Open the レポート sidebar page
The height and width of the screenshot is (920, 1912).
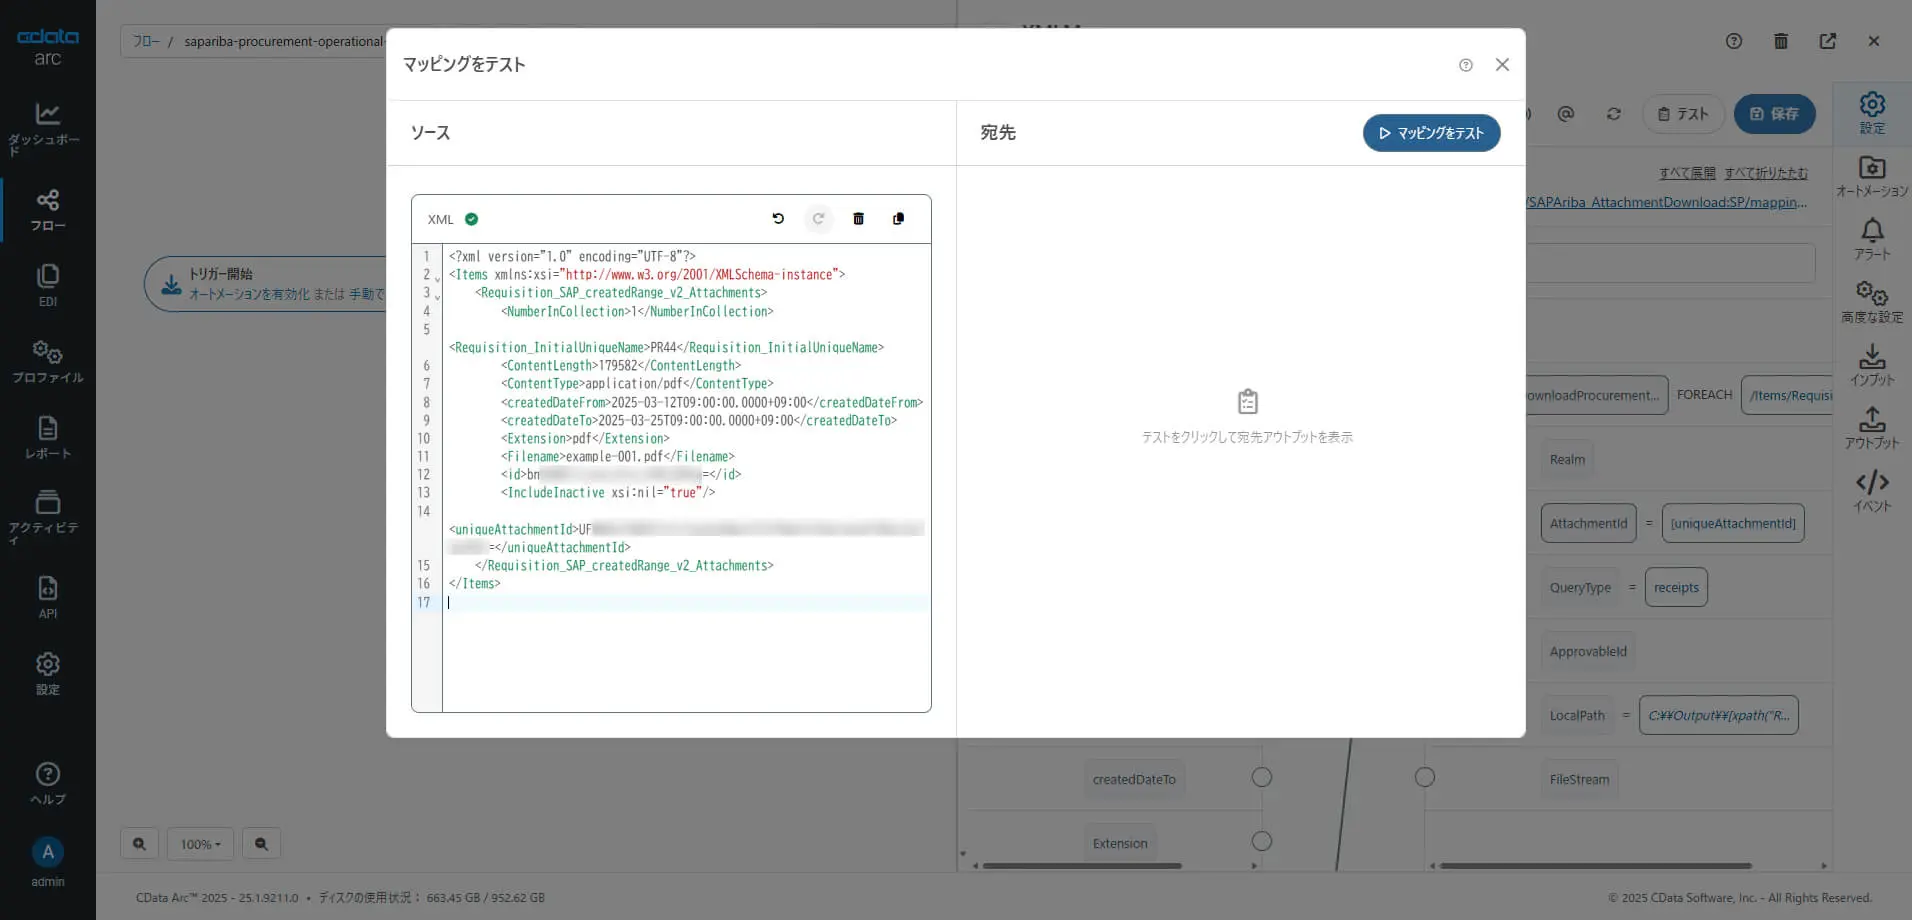(x=47, y=437)
